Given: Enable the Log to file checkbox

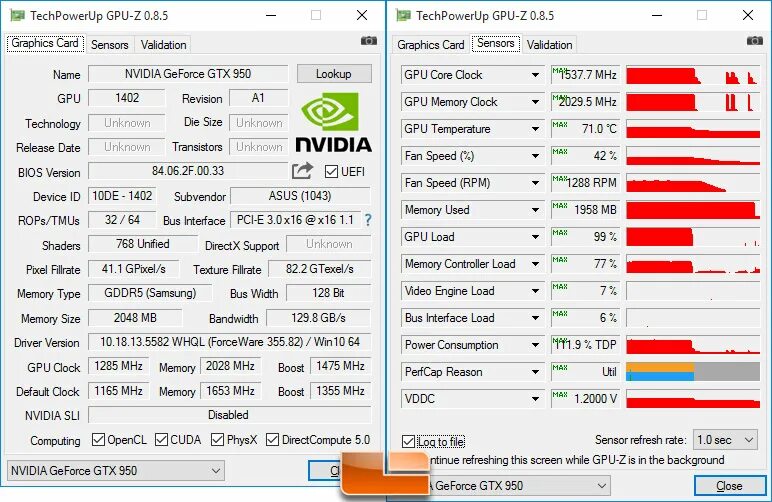Looking at the screenshot, I should (408, 441).
